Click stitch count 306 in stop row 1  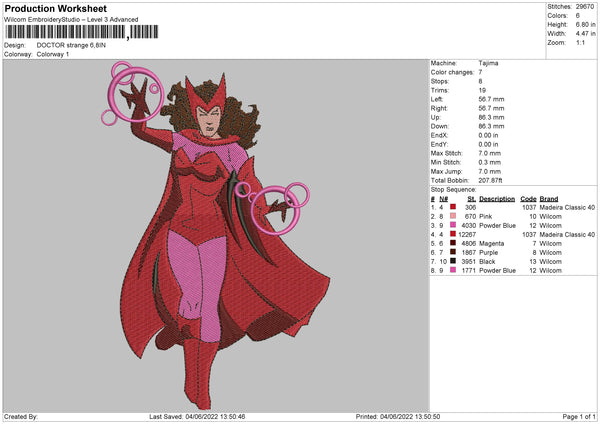[470, 207]
